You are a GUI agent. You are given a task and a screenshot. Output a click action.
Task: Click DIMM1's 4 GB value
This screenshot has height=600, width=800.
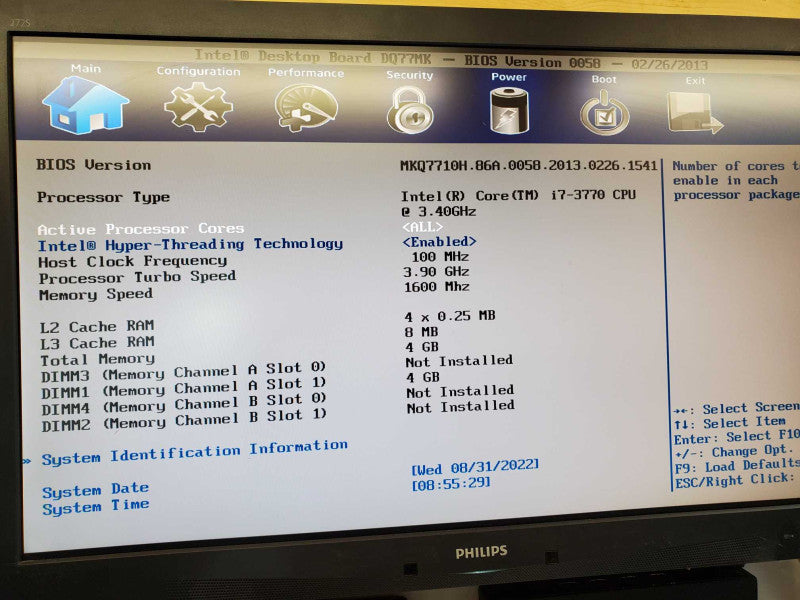click(x=423, y=378)
